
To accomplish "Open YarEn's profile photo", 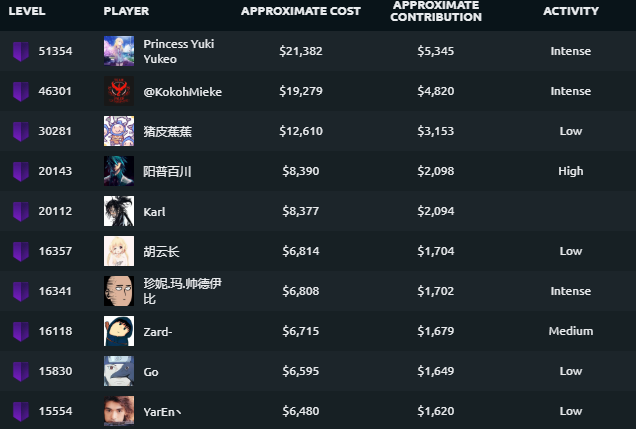I will click(x=119, y=411).
